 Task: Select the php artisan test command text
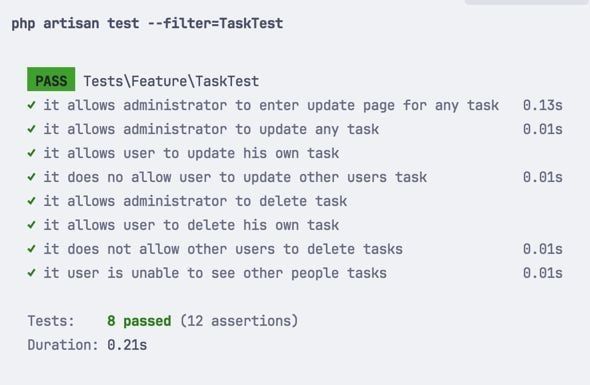(147, 24)
